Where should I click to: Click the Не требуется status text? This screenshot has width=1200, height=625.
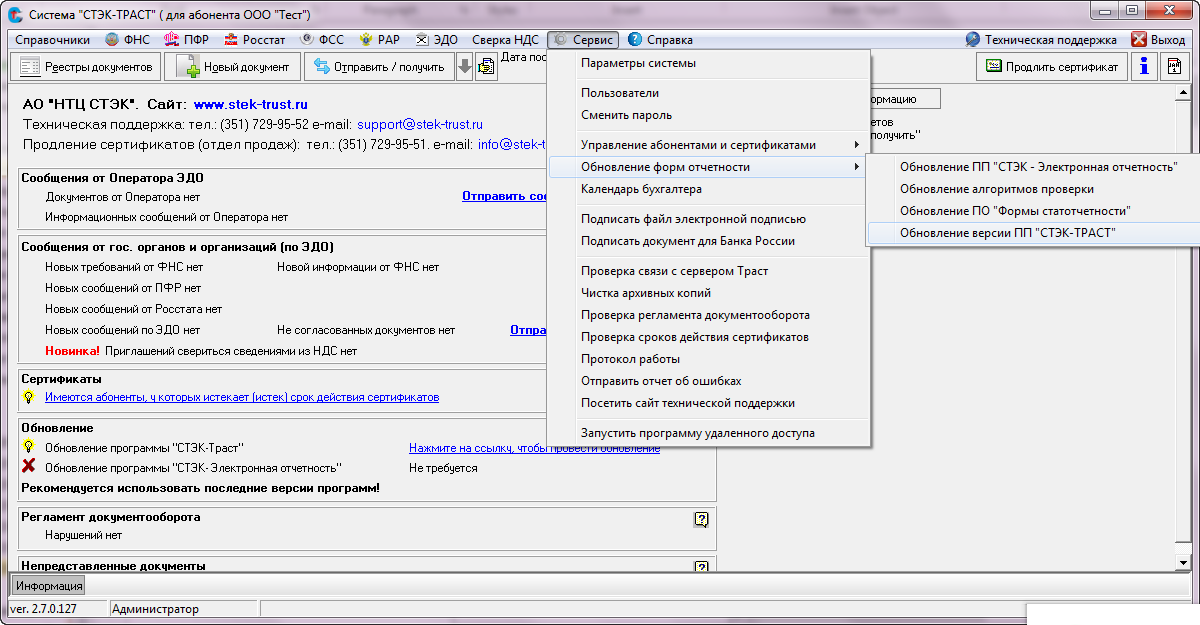pyautogui.click(x=443, y=468)
